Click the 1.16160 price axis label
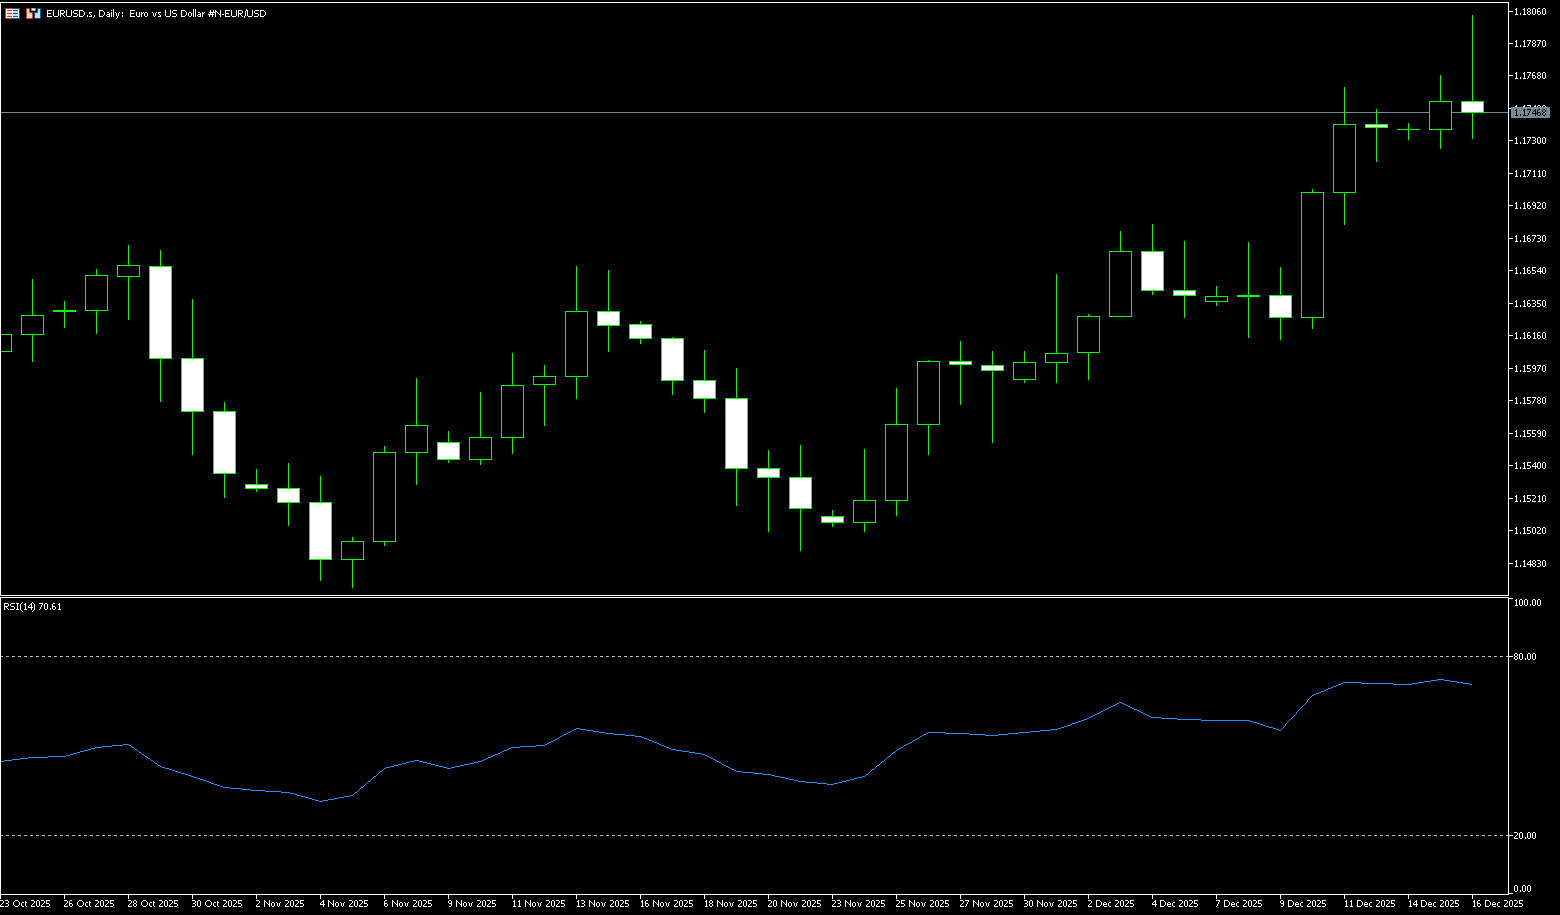This screenshot has height=915, width=1560. tap(1531, 336)
